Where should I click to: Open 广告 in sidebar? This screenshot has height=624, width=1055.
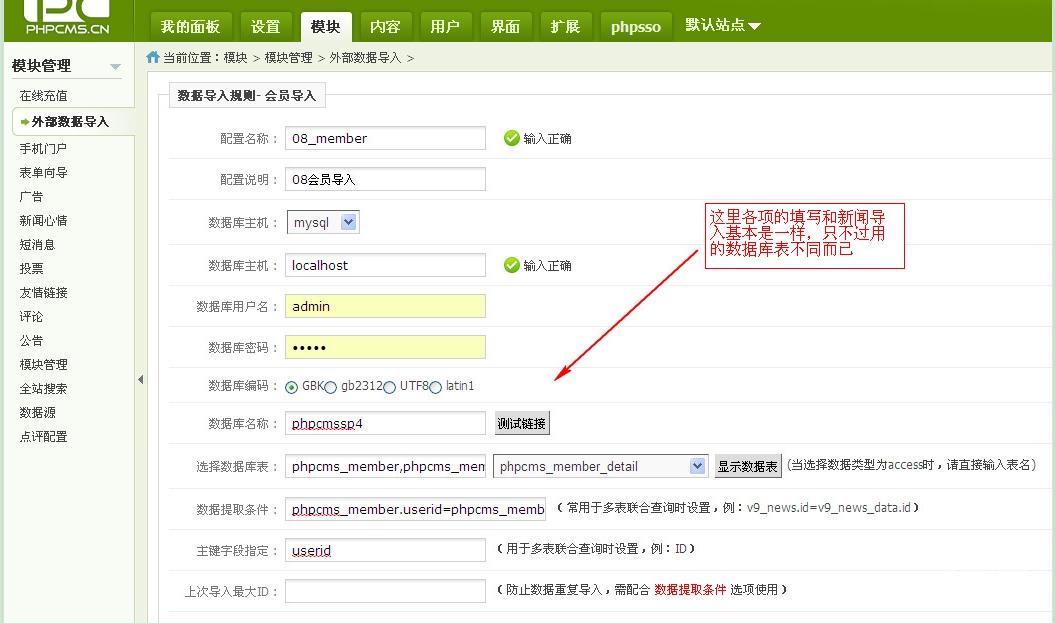coord(31,197)
